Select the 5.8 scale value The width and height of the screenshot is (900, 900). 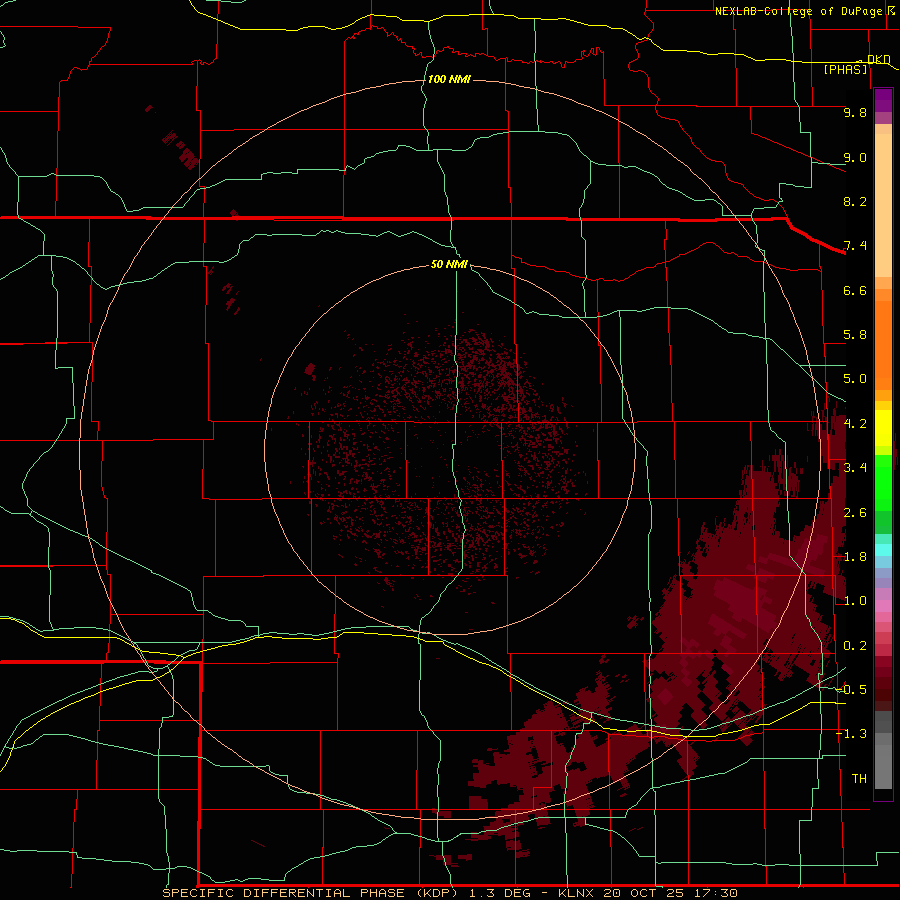tap(855, 335)
